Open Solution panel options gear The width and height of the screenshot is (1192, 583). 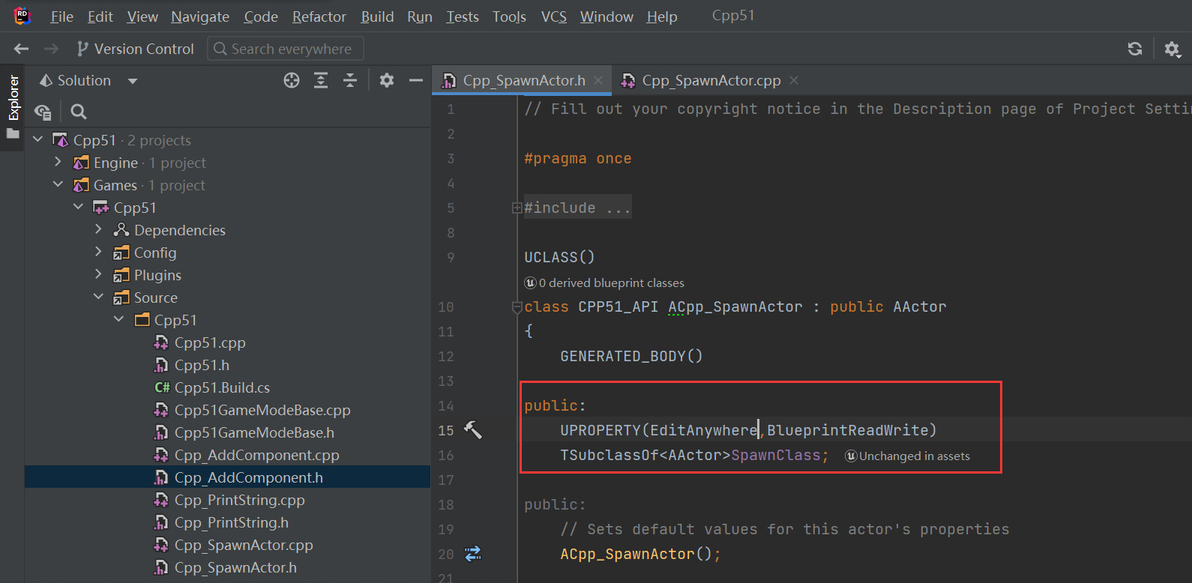[387, 81]
